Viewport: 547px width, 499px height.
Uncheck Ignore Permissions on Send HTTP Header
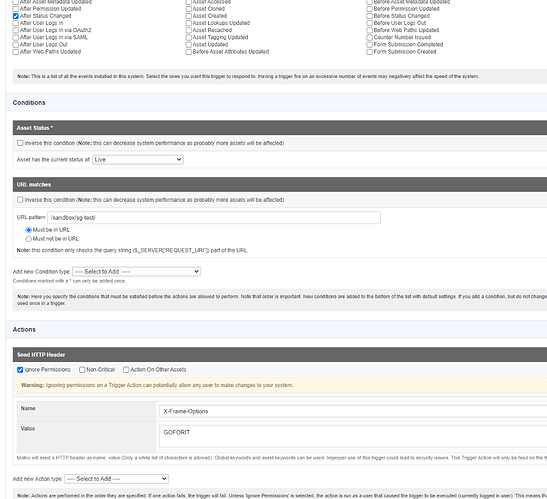(20, 370)
